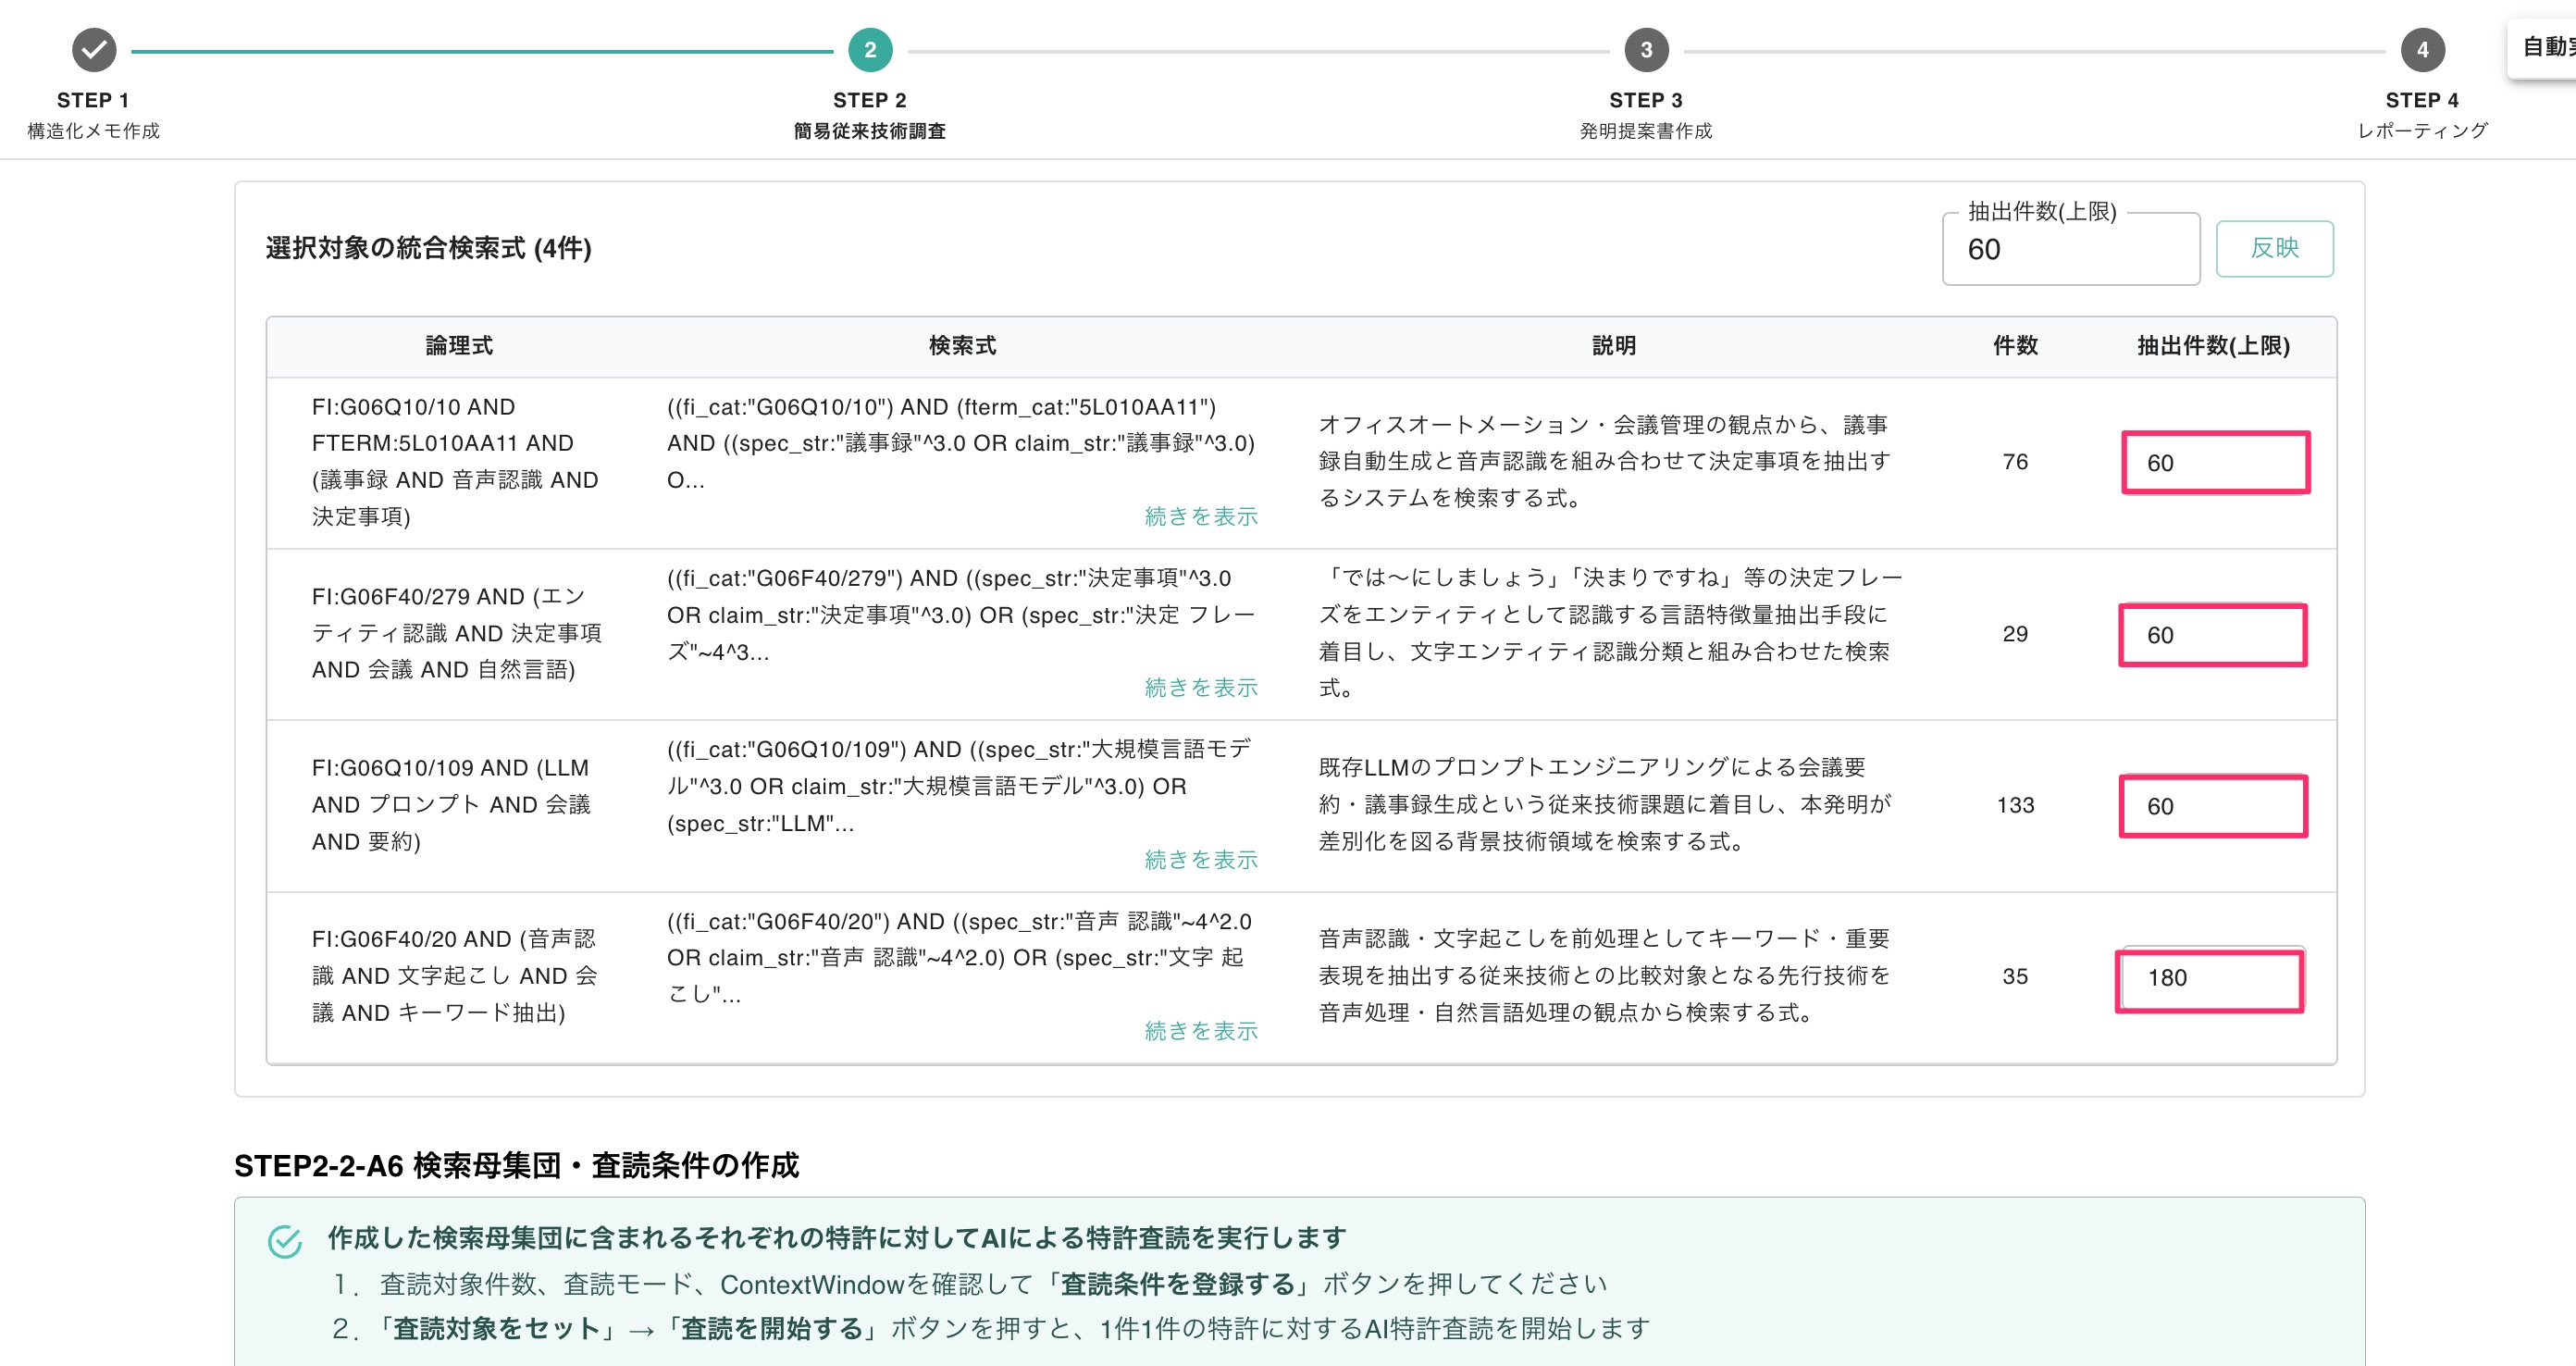Click the 選択対象の統合検索式 (4件) heading
Screen dimensions: 2576x1366
tap(428, 248)
